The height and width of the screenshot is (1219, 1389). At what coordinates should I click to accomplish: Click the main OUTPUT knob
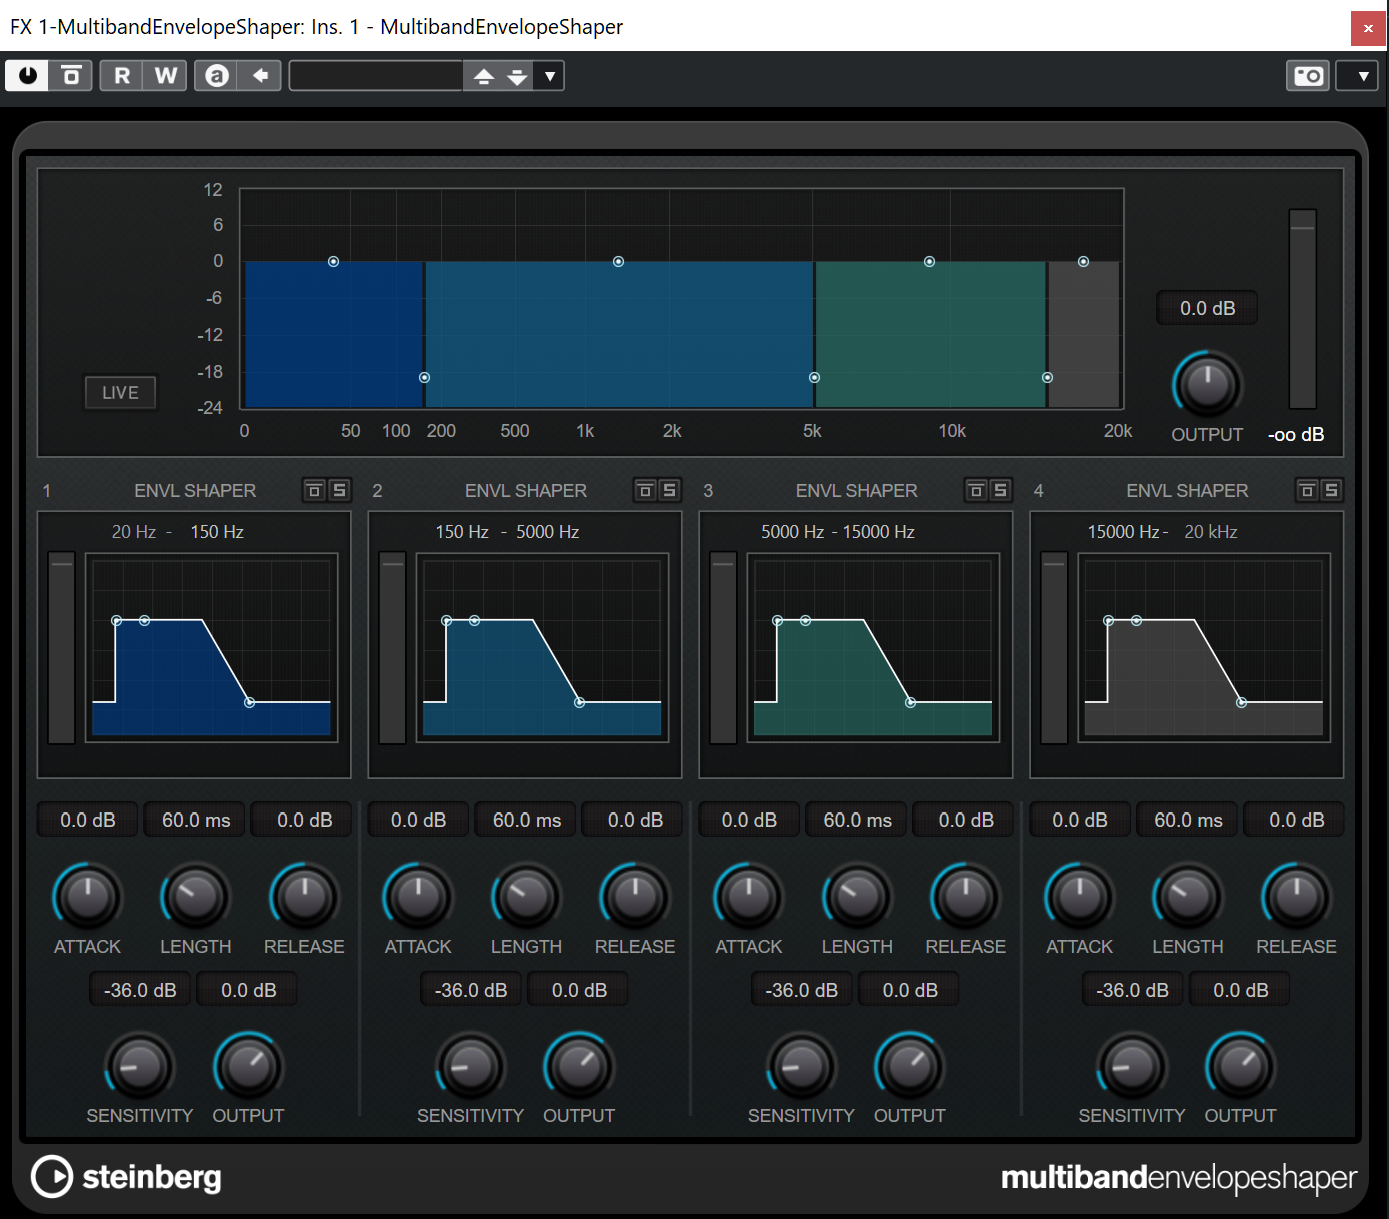1207,386
